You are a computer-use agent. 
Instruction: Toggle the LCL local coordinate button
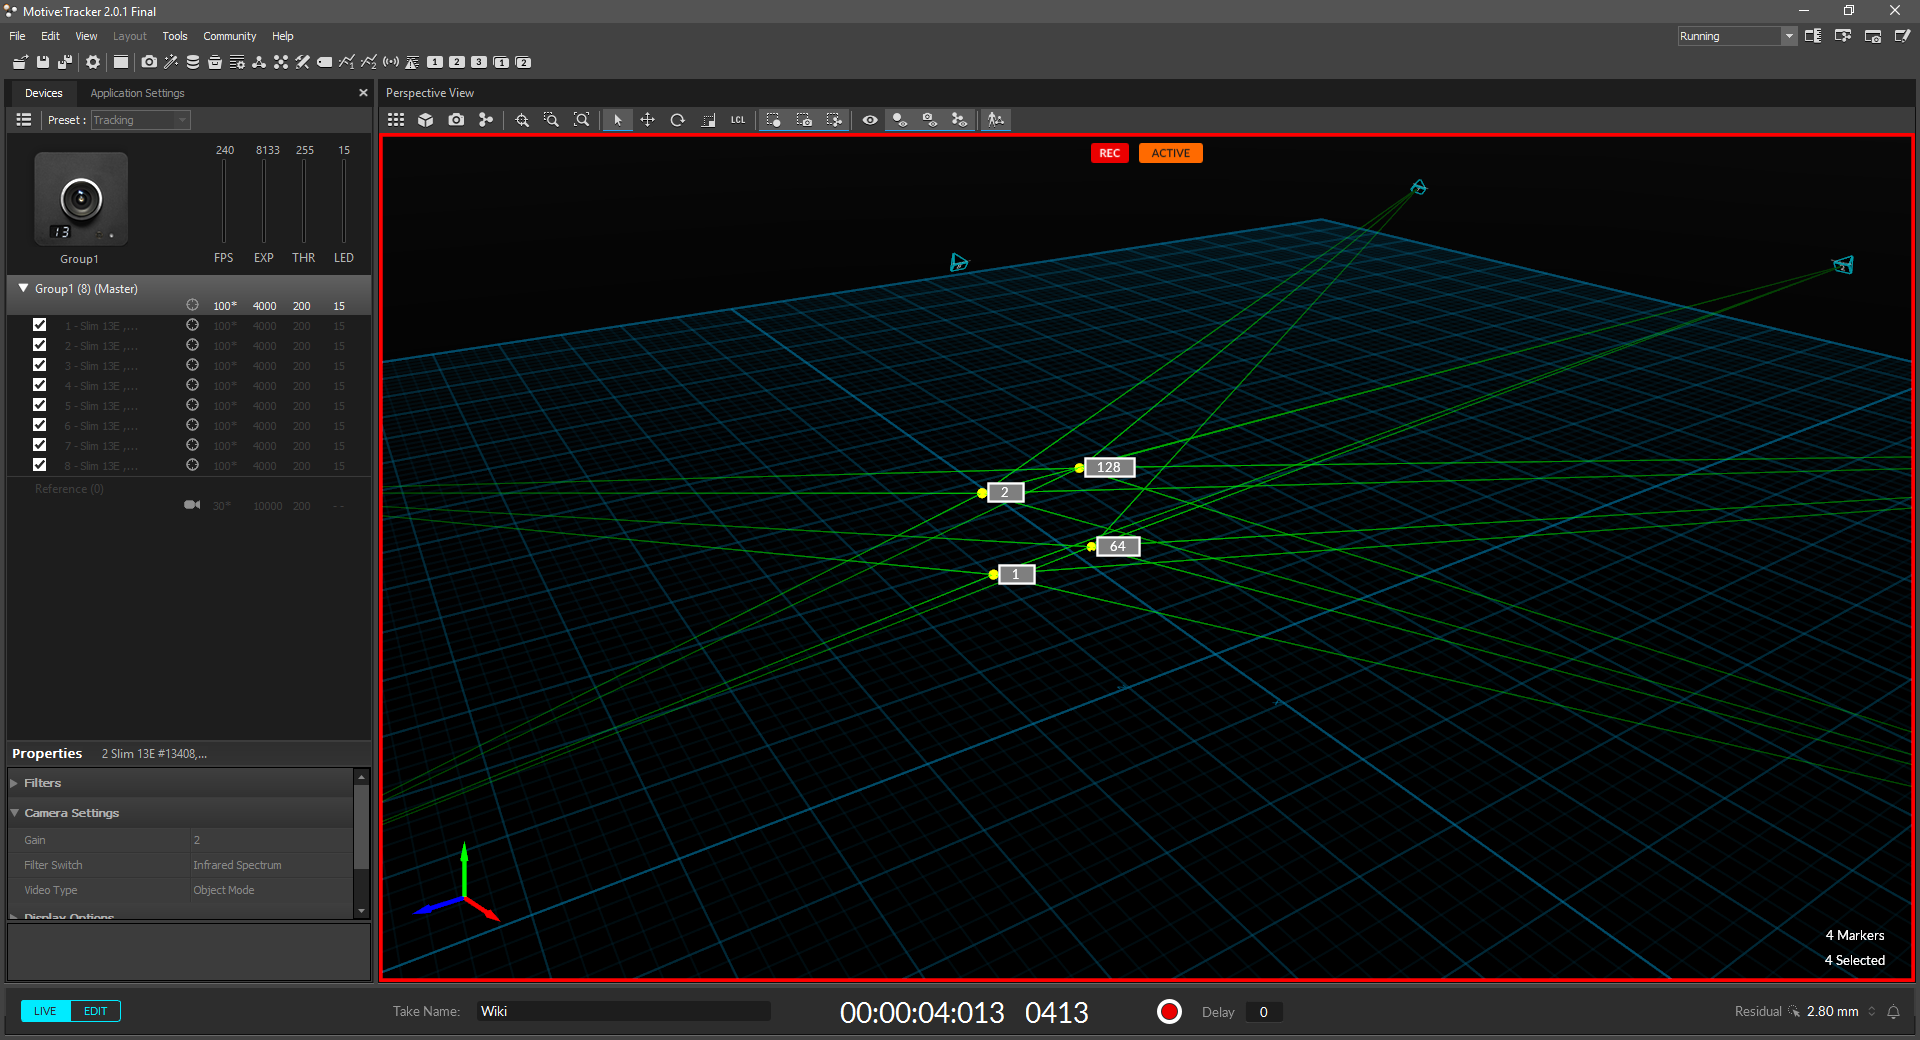738,120
